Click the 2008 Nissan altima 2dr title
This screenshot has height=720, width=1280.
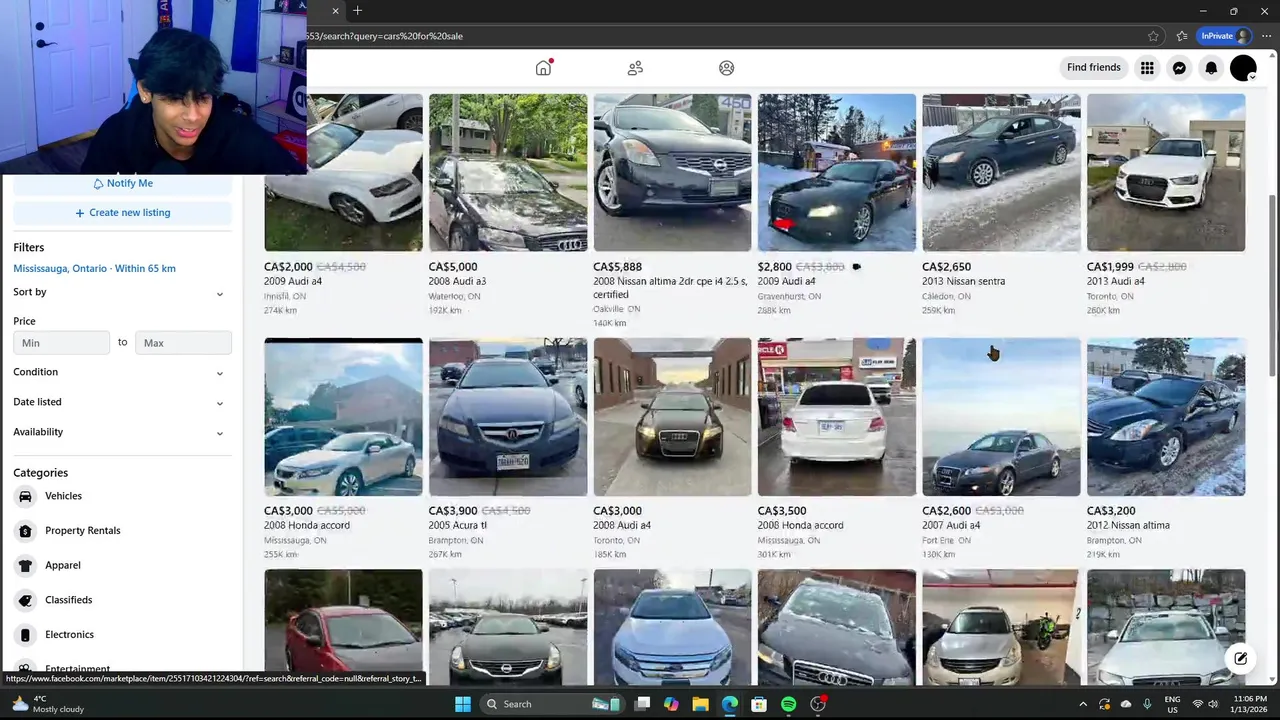pos(670,288)
